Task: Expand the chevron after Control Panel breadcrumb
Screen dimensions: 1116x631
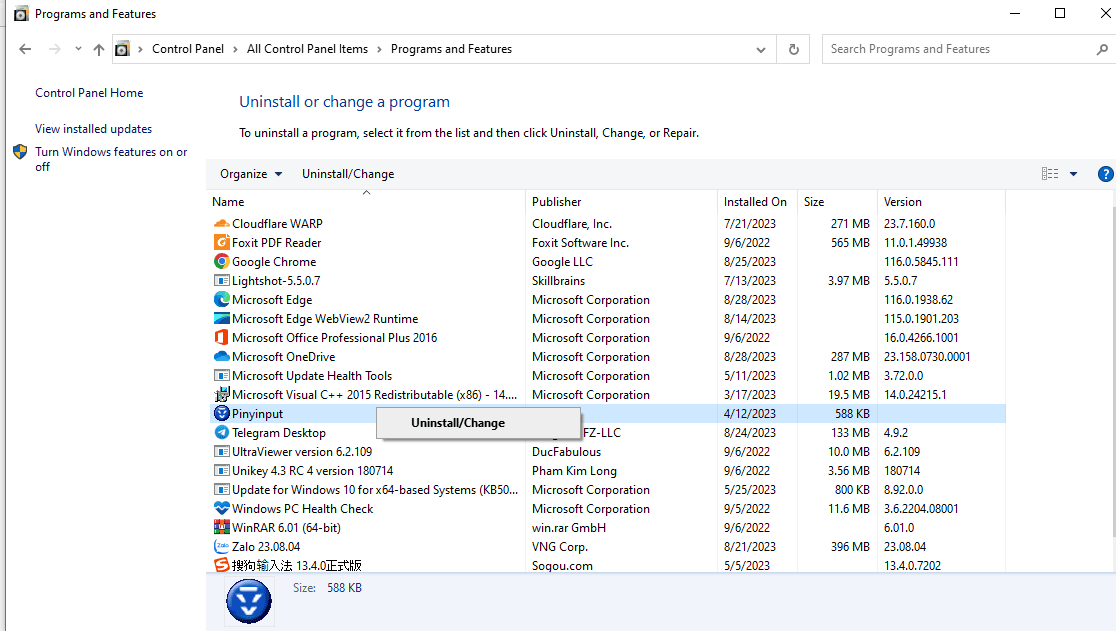Action: tap(235, 49)
